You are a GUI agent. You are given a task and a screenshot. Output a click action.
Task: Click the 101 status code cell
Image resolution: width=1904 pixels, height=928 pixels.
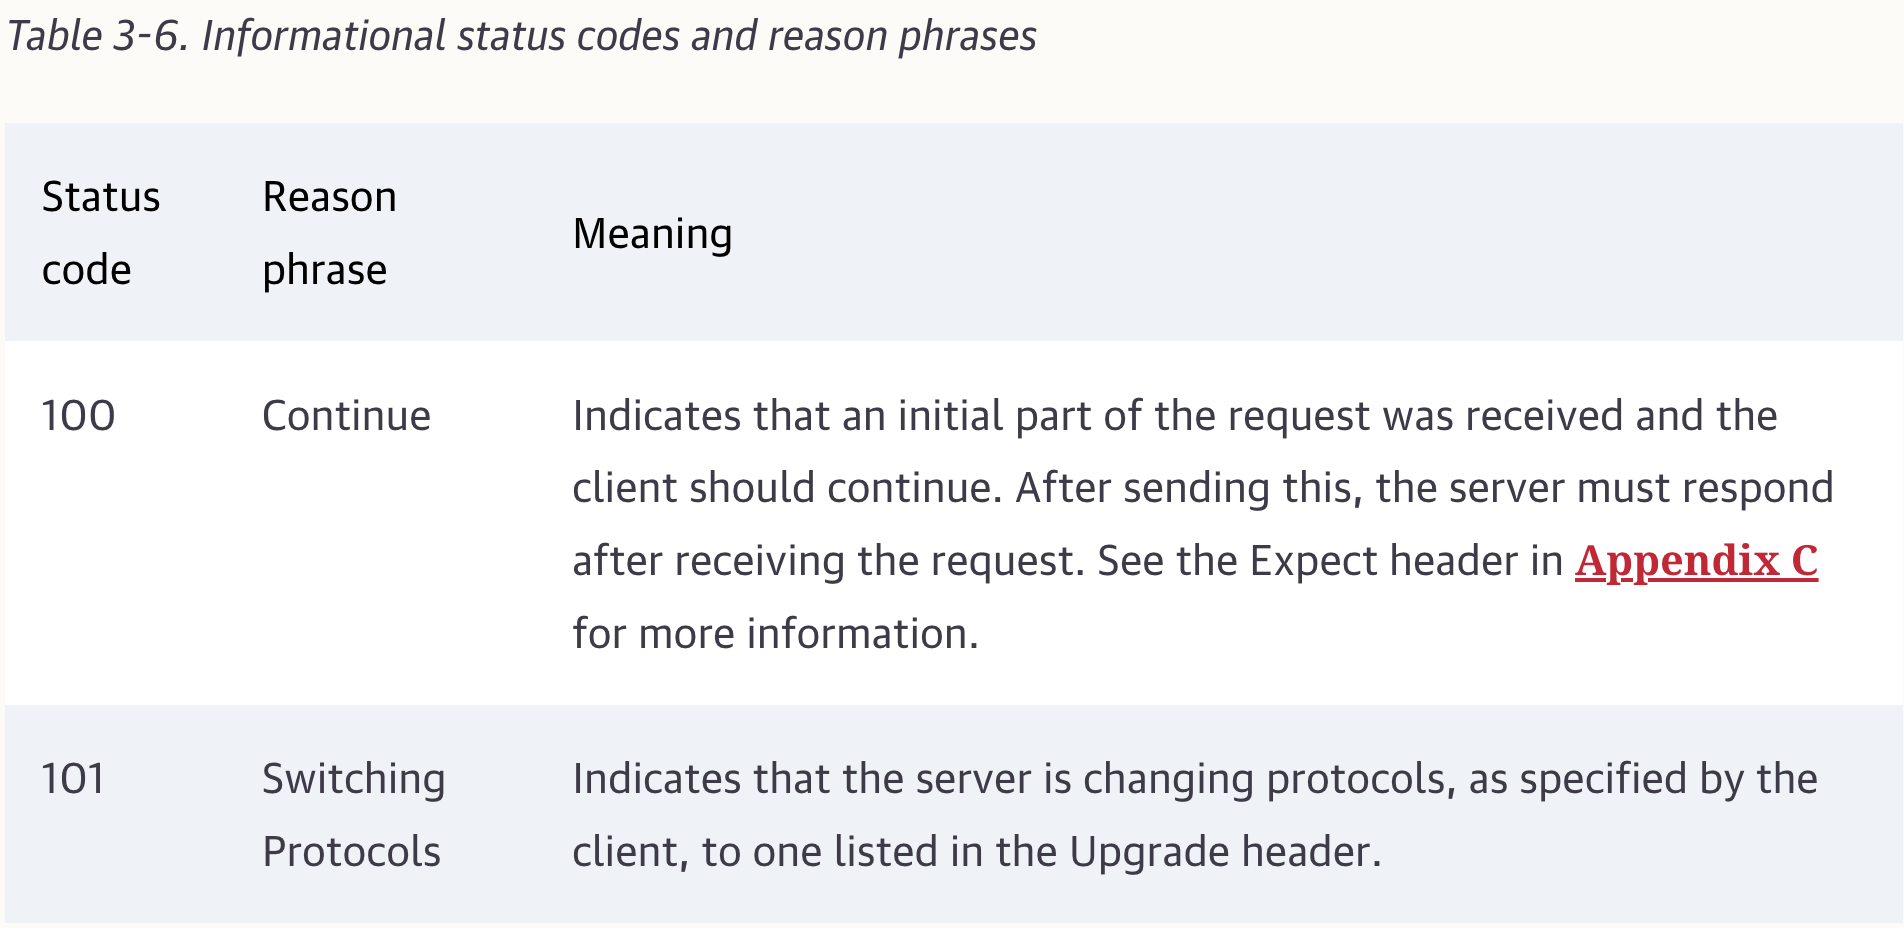73,779
